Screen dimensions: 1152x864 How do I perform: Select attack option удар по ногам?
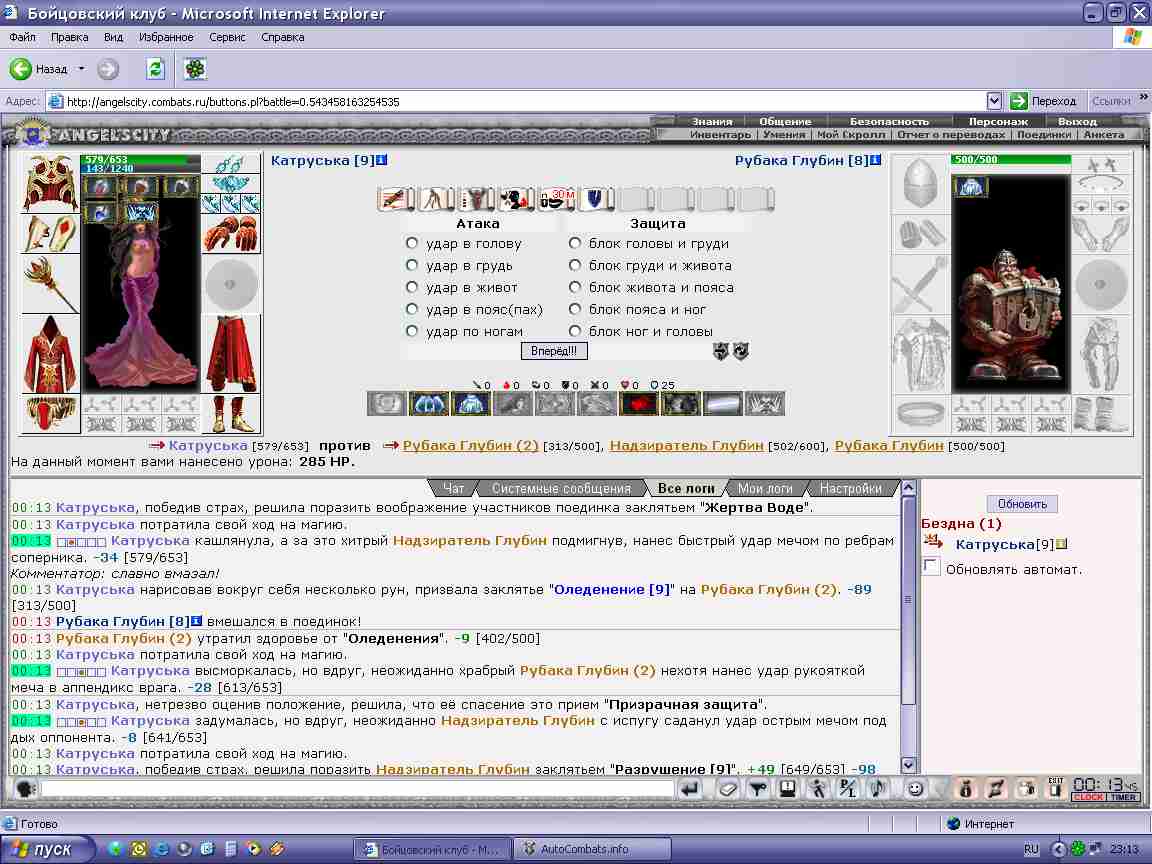[x=411, y=331]
